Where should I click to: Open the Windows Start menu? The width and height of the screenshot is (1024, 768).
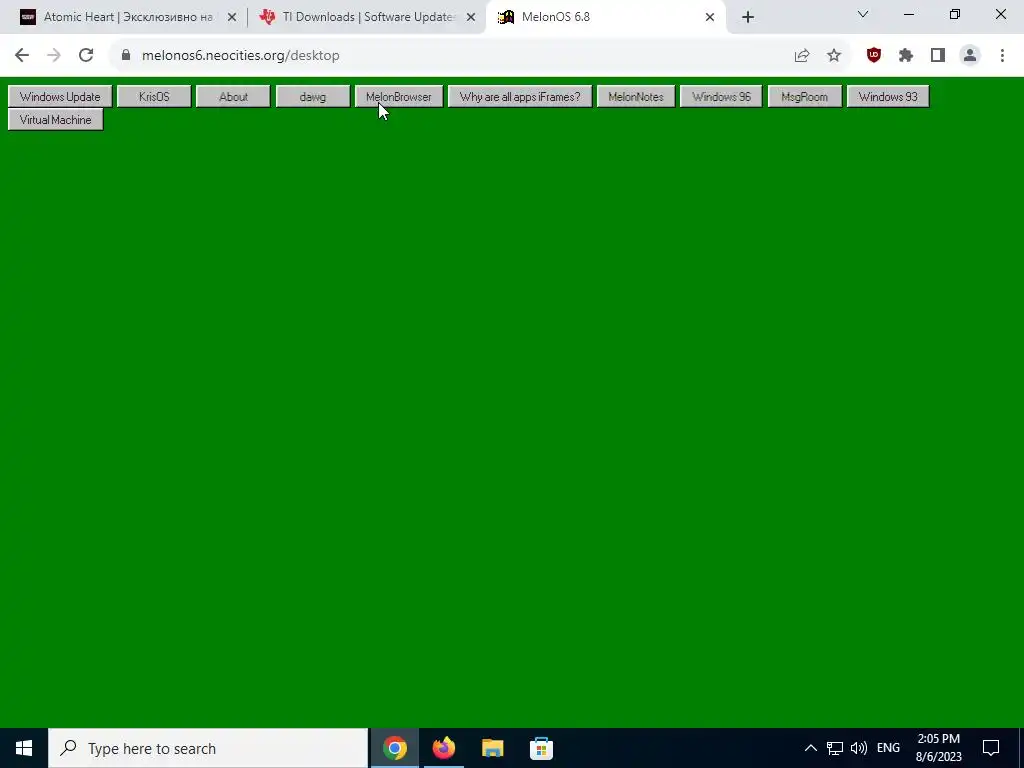point(24,748)
